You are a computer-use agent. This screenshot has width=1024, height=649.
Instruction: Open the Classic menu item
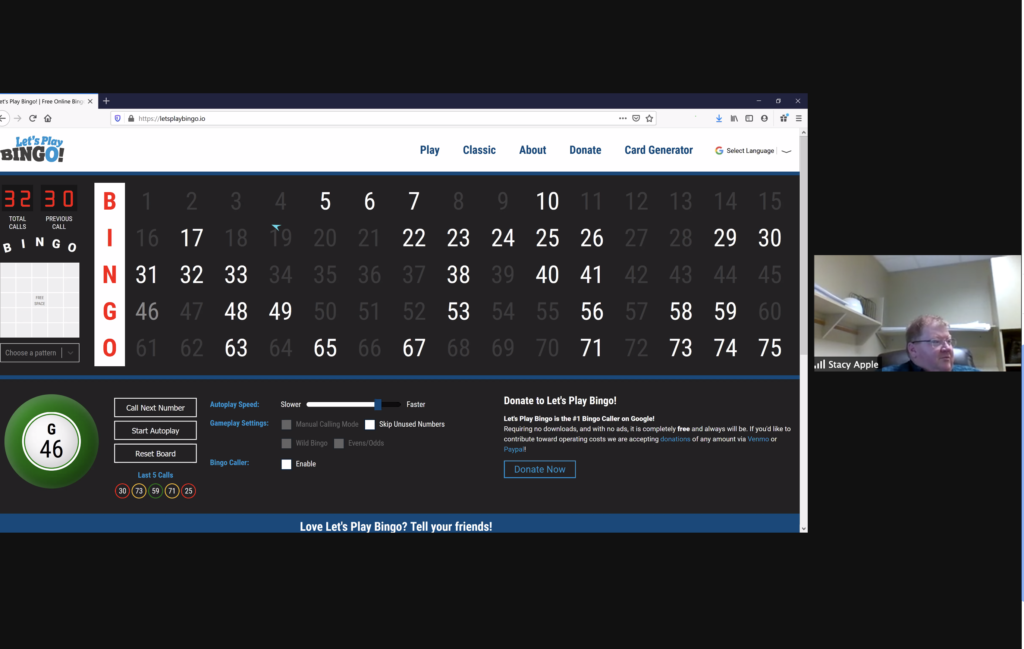(x=479, y=150)
